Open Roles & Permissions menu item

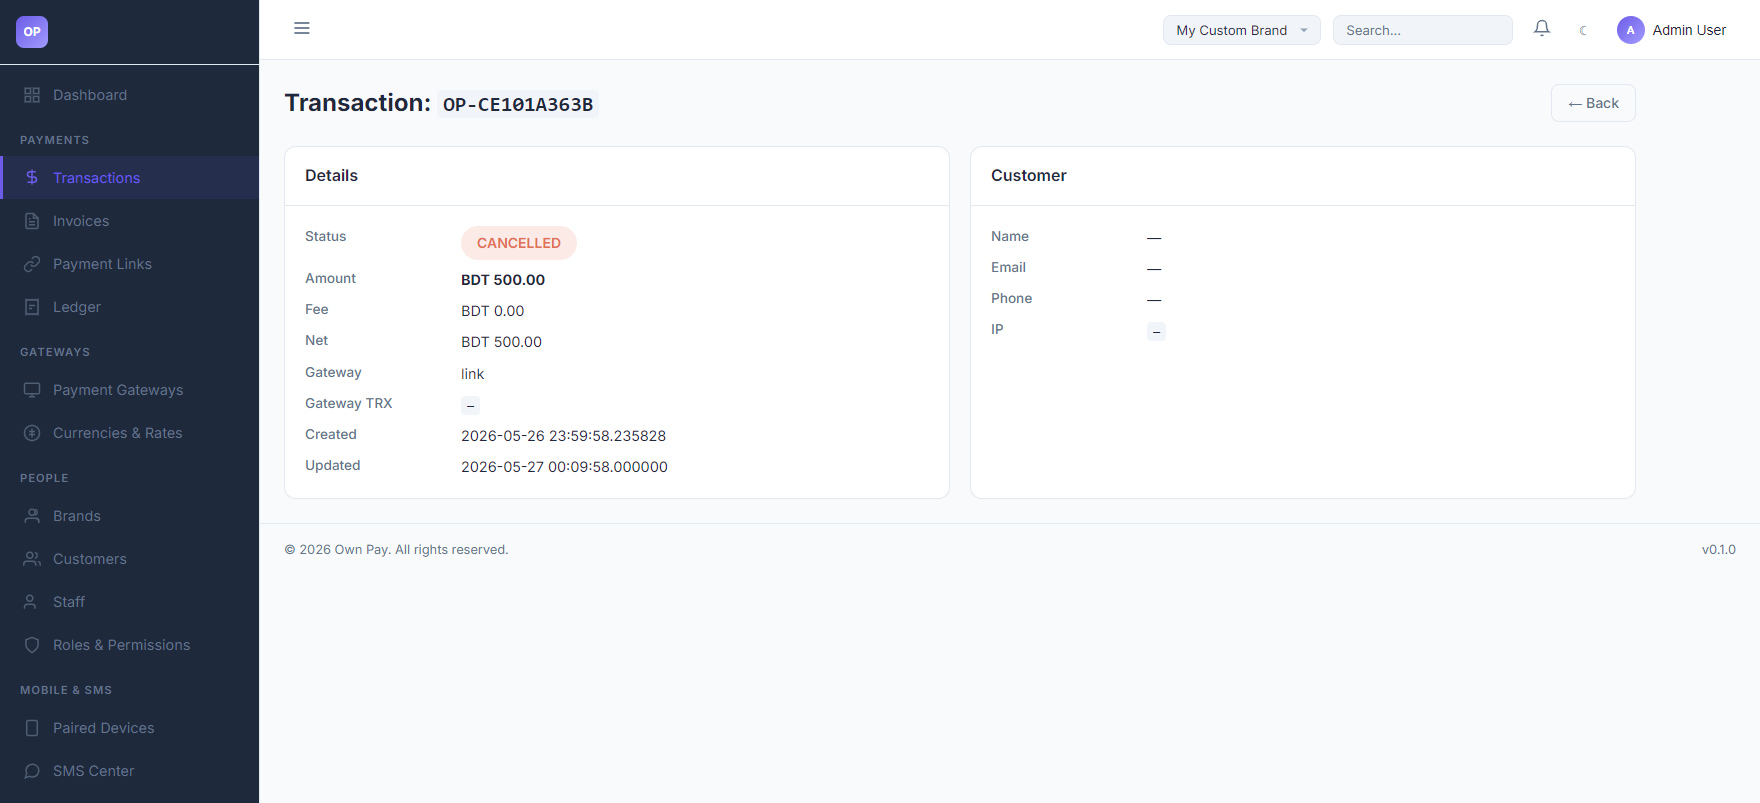point(129,645)
